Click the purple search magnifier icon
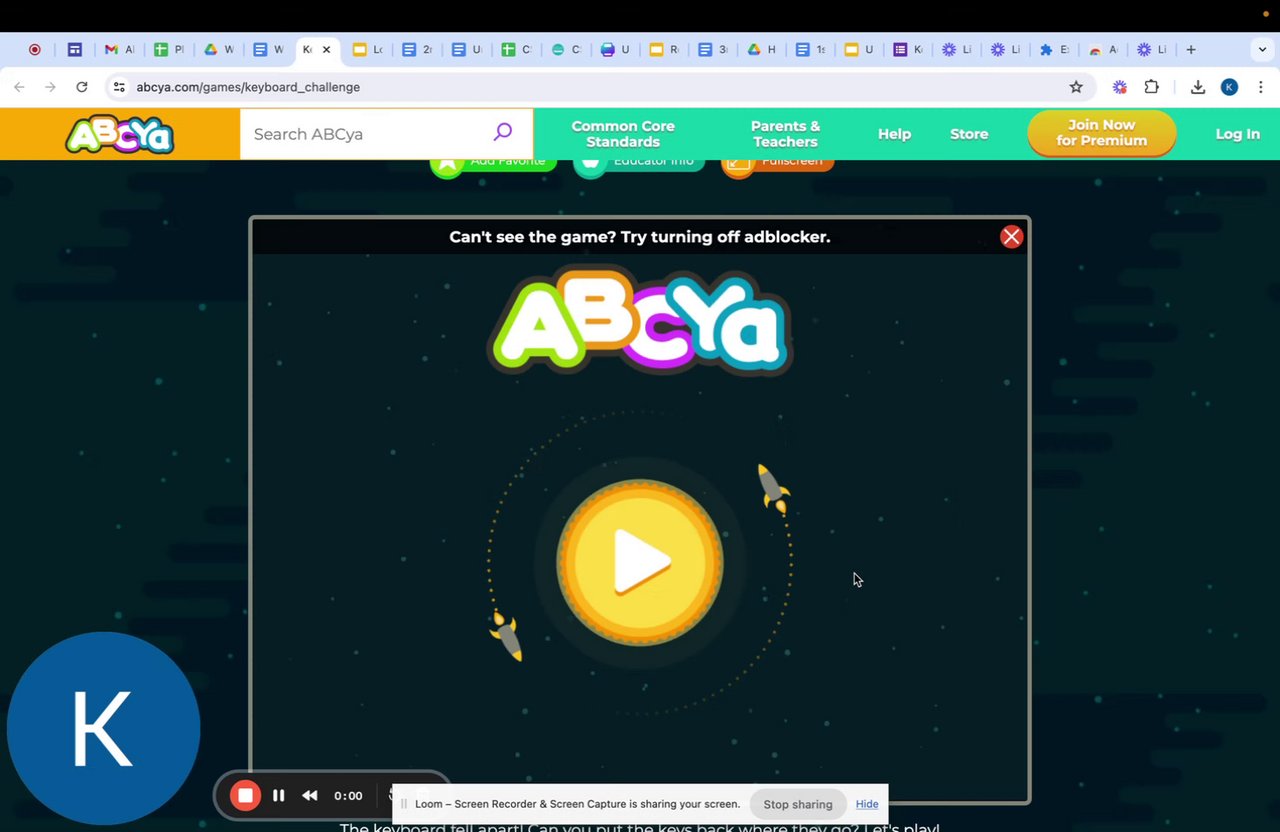This screenshot has width=1280, height=832. pos(503,132)
